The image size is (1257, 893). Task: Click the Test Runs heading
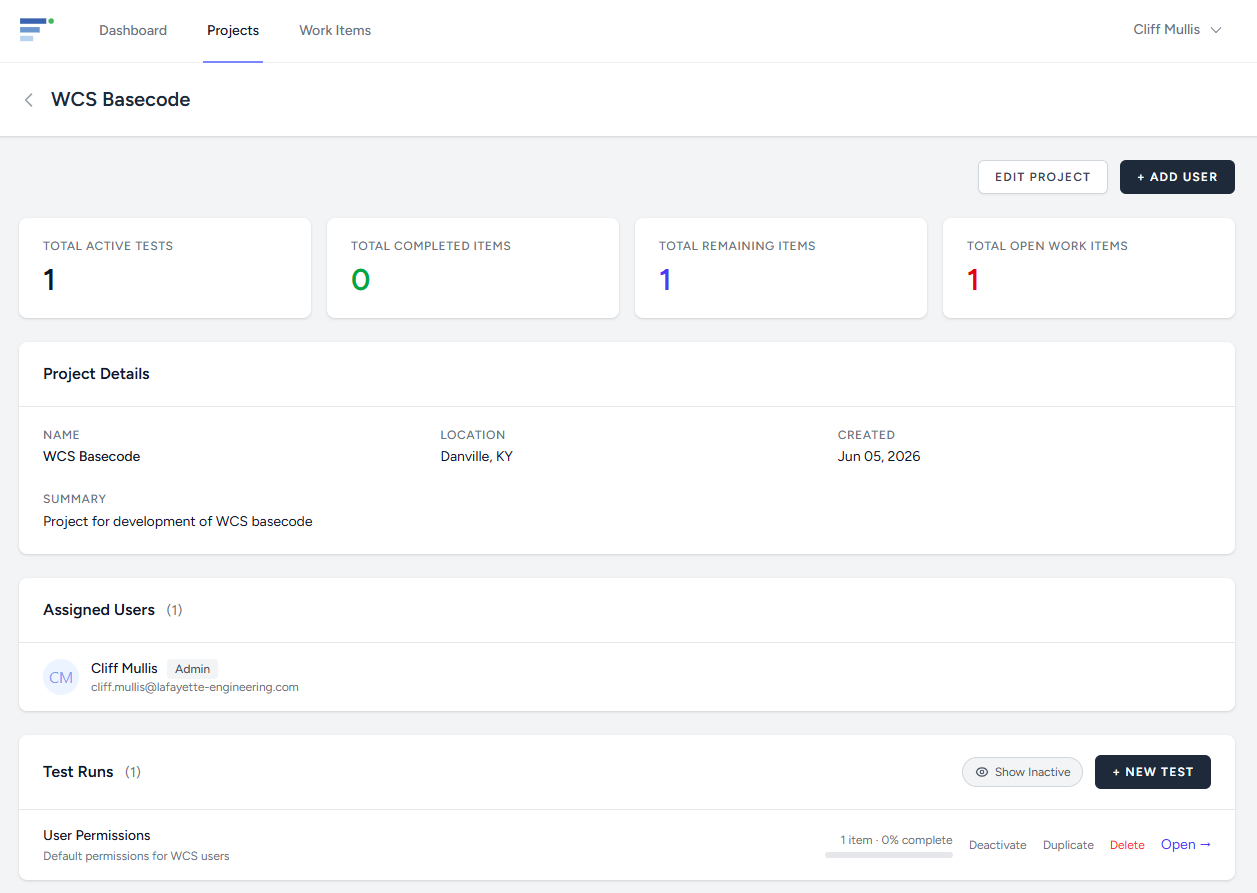coord(78,772)
